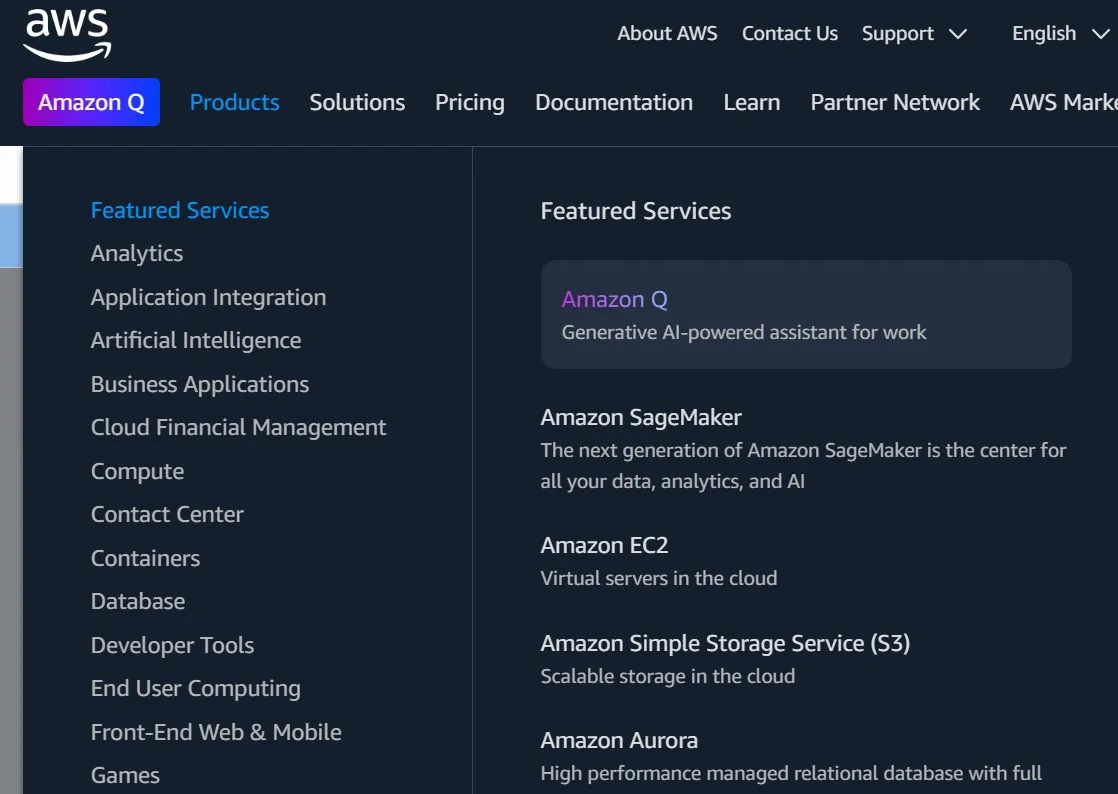
Task: Click the Amazon SageMaker link
Action: tap(641, 417)
